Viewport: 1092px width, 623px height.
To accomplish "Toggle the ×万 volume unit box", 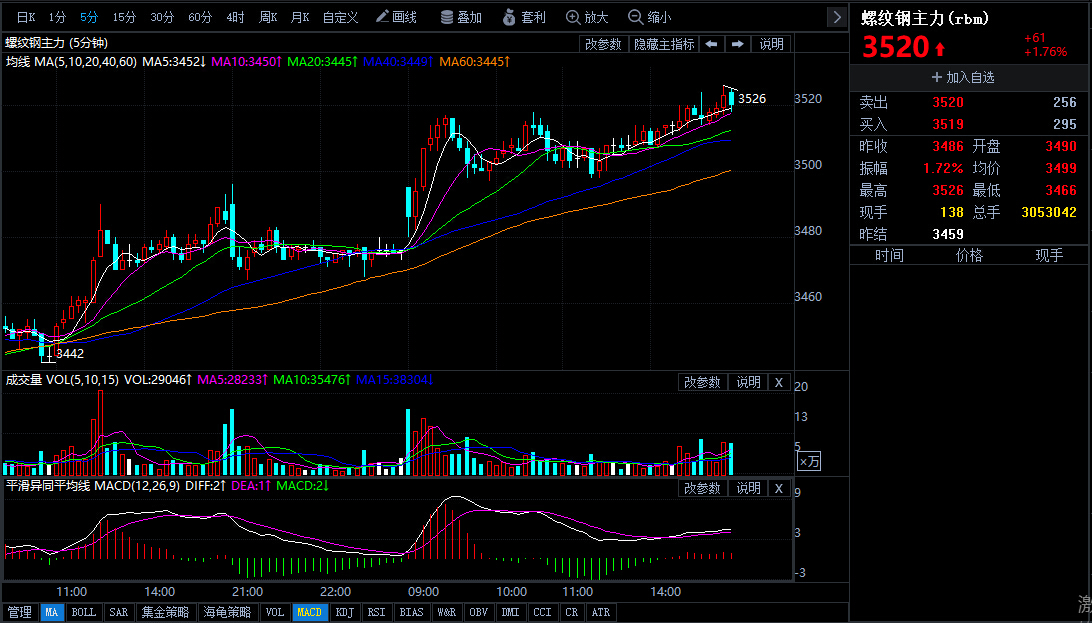I will (x=809, y=461).
